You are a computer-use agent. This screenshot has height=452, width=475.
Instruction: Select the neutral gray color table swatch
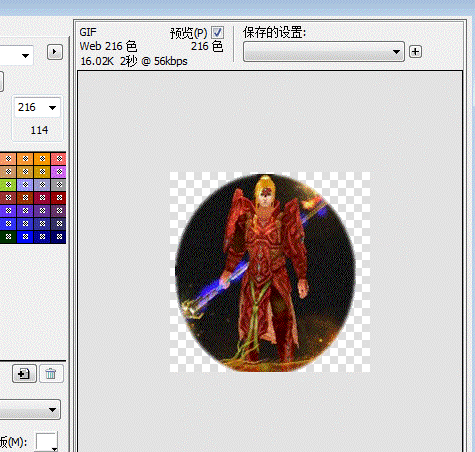59,185
